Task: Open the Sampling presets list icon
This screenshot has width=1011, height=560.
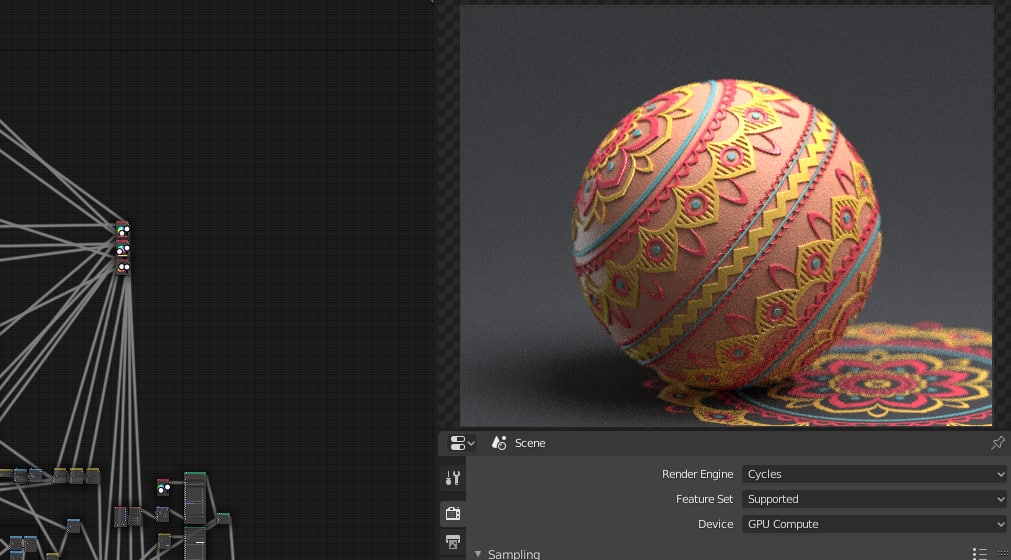Action: [x=980, y=554]
